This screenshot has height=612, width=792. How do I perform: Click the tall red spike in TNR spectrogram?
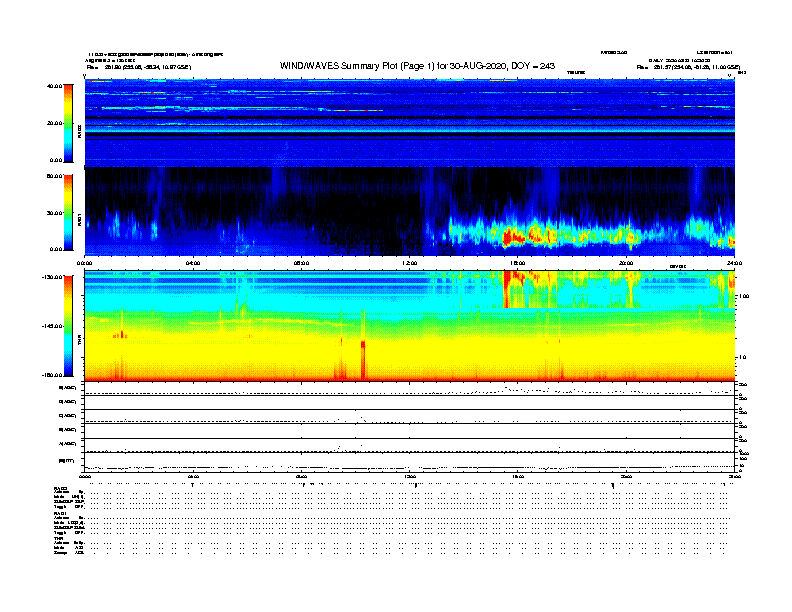pyautogui.click(x=363, y=360)
